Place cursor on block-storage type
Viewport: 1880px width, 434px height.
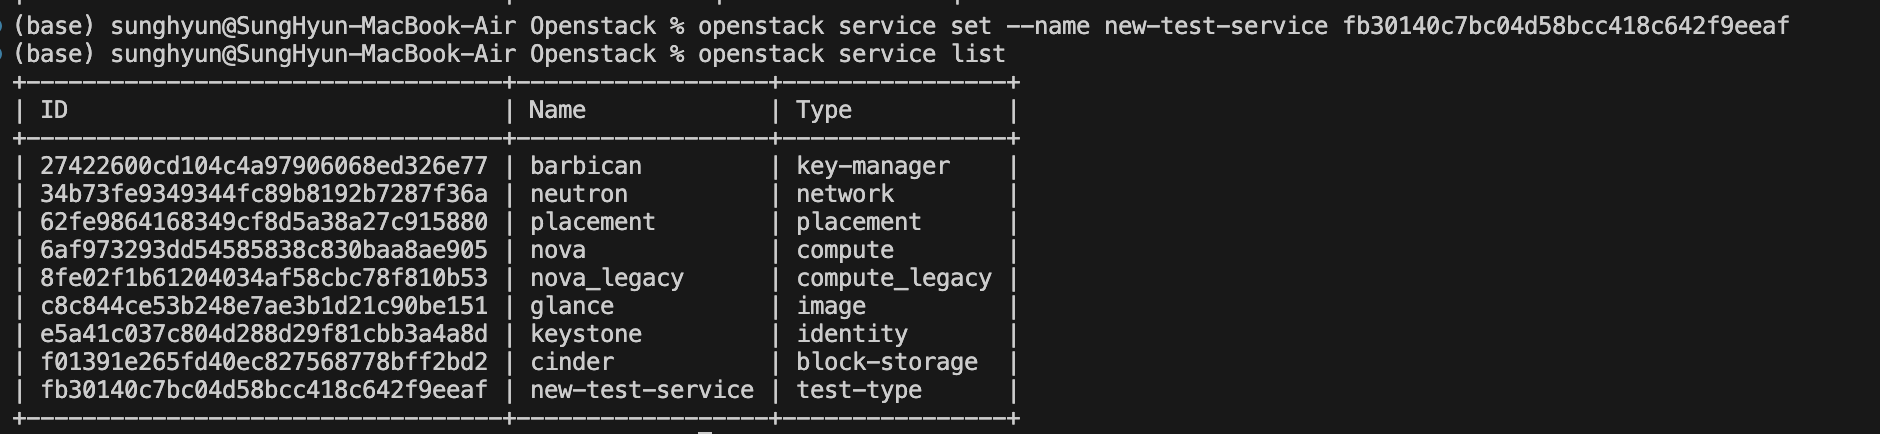point(887,362)
